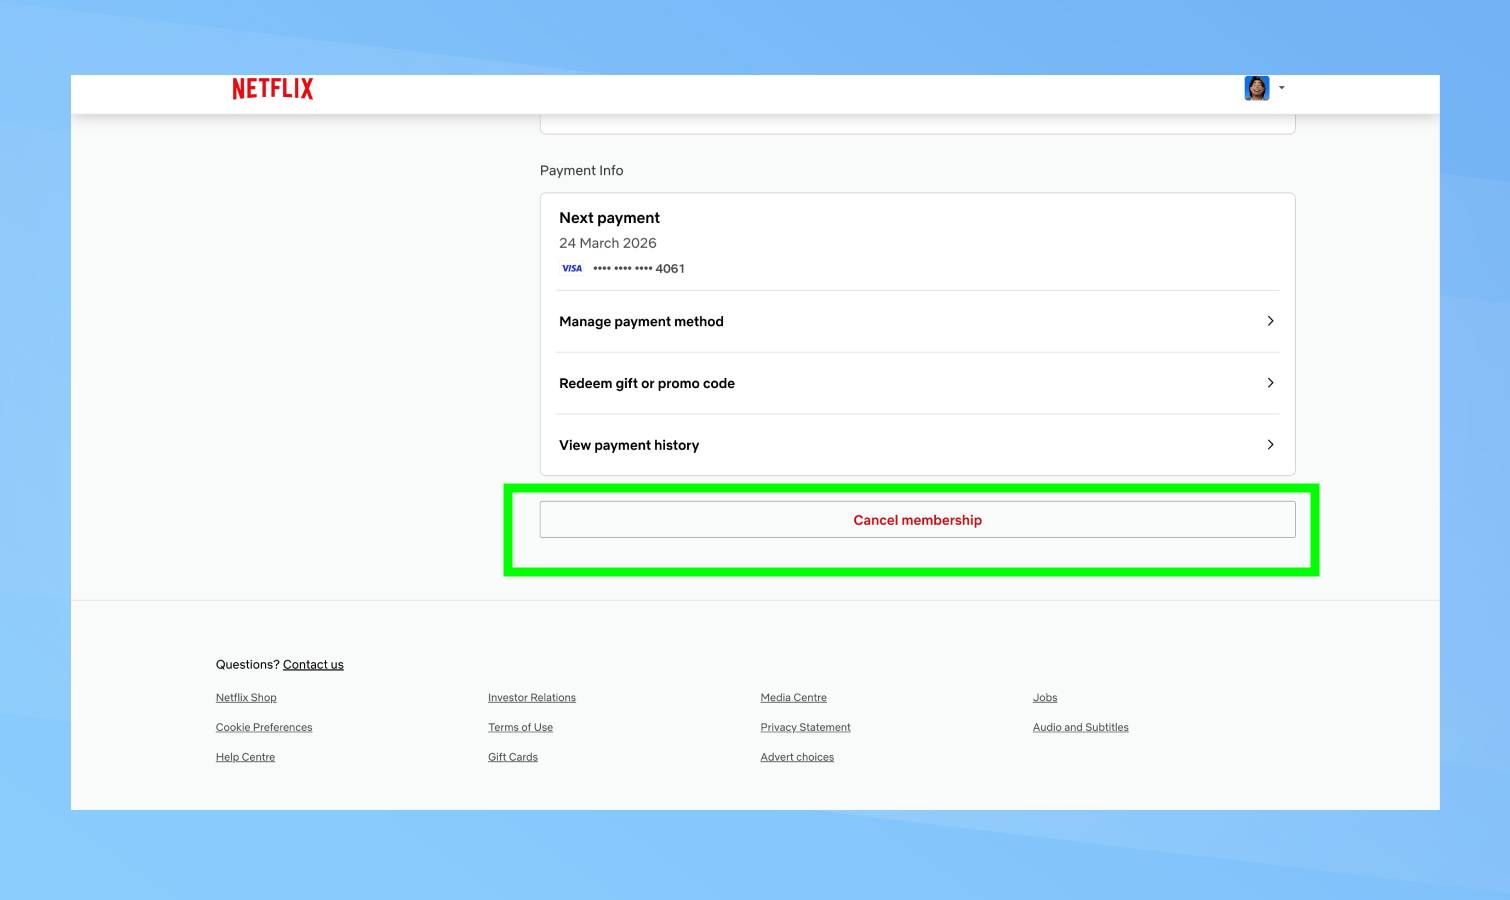Open the Investor Relations link
The width and height of the screenshot is (1510, 900).
coord(532,697)
